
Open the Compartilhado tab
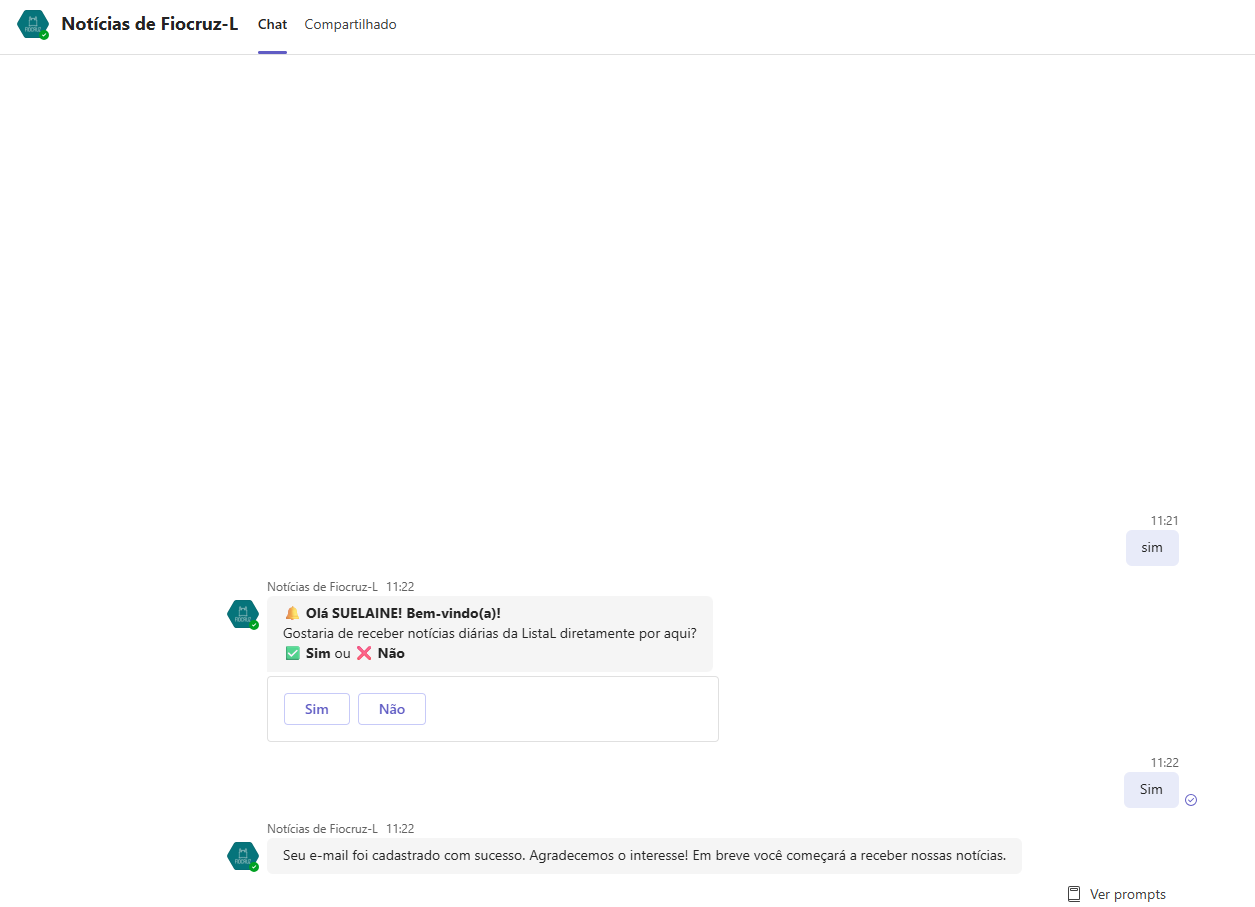tap(350, 25)
